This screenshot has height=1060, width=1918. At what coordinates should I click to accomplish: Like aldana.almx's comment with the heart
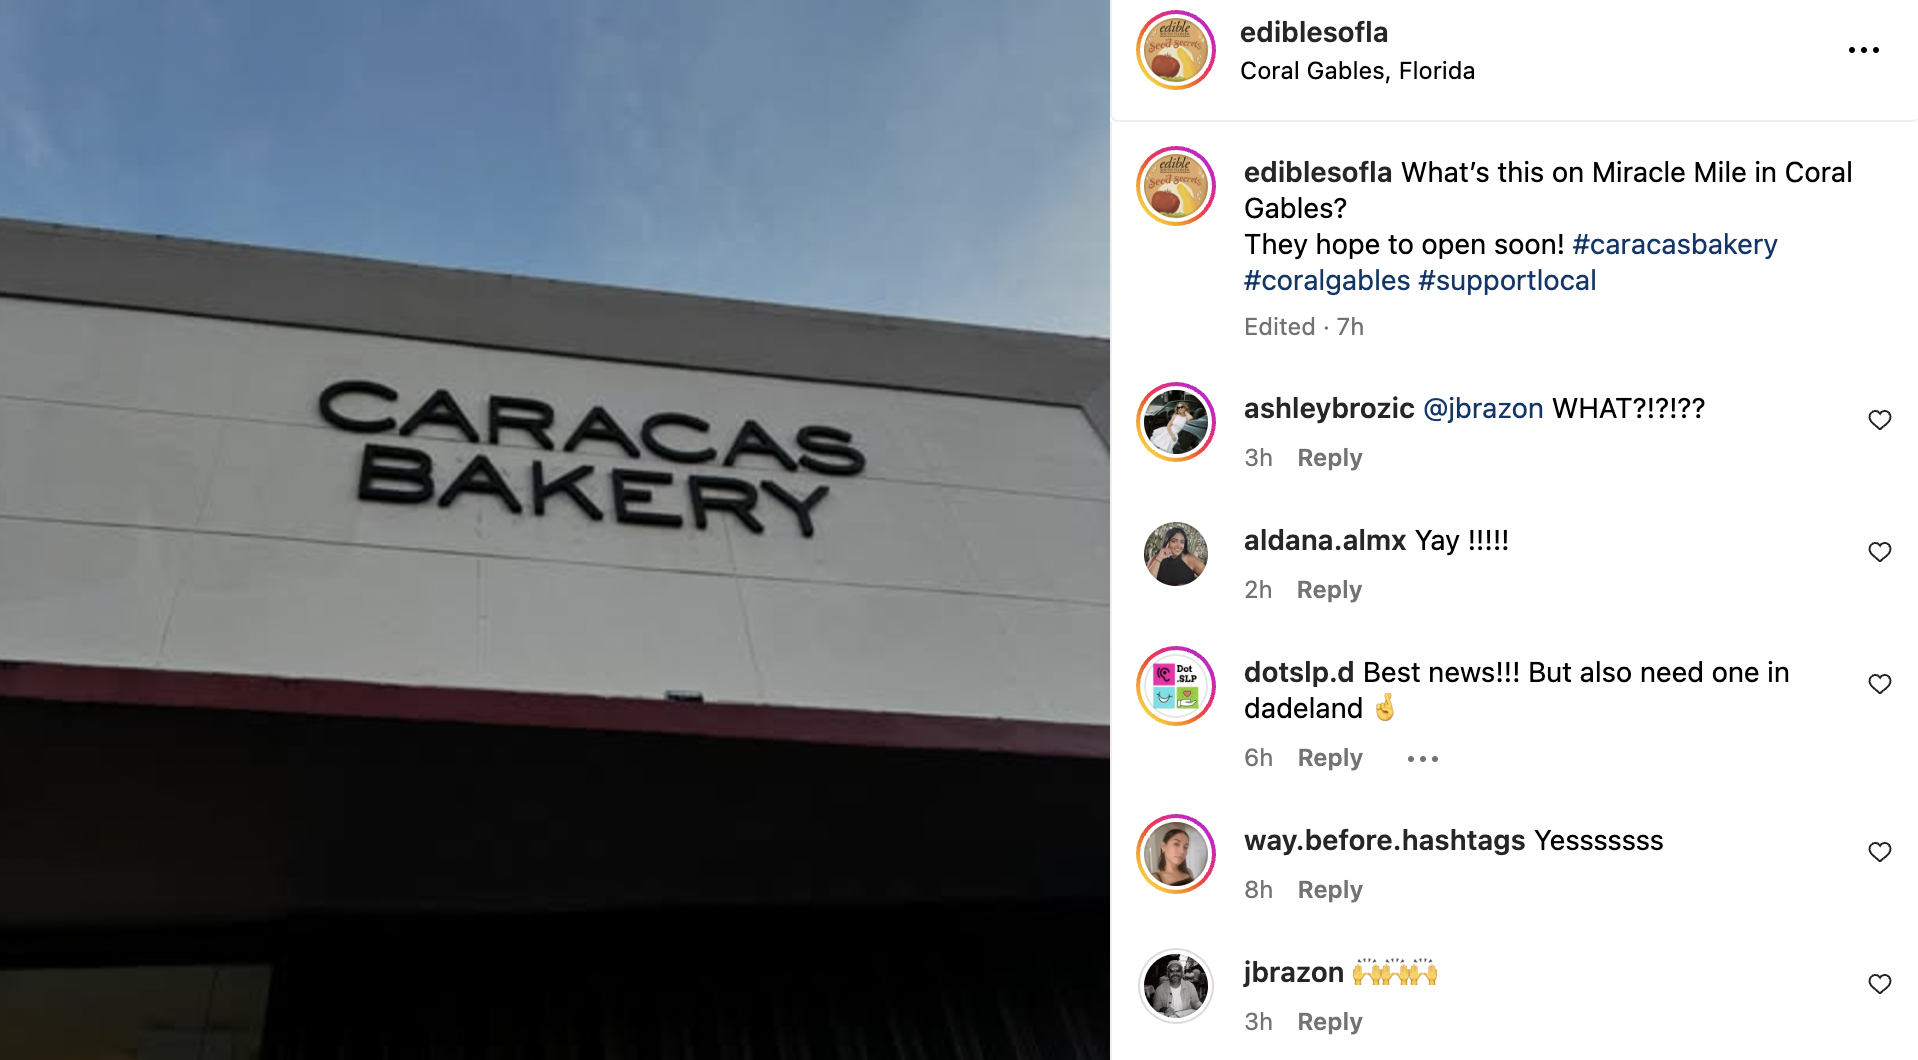coord(1880,552)
